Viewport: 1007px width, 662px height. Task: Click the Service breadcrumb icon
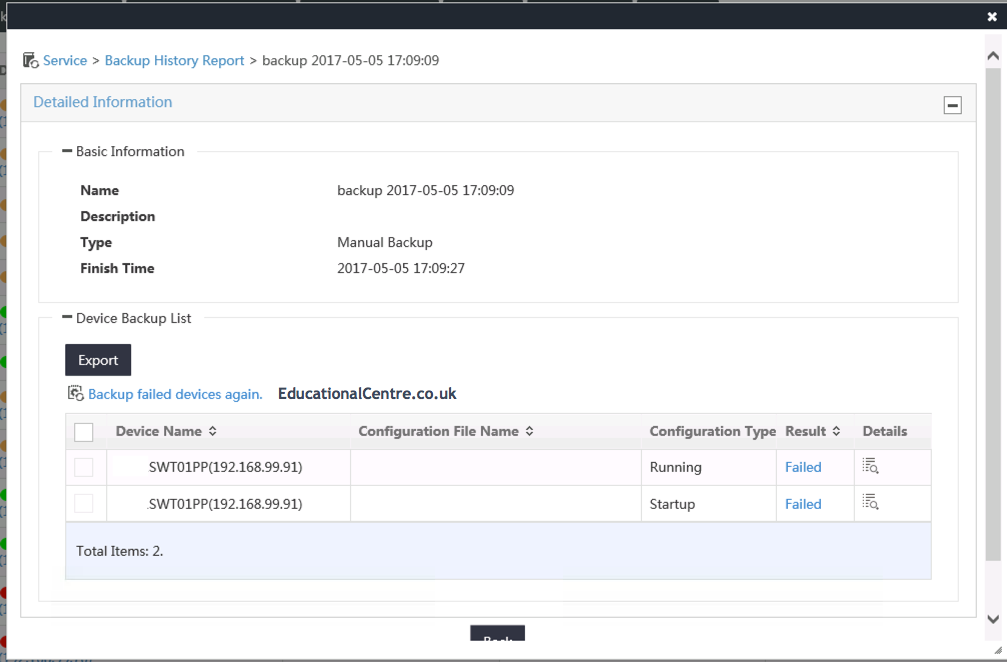(30, 61)
